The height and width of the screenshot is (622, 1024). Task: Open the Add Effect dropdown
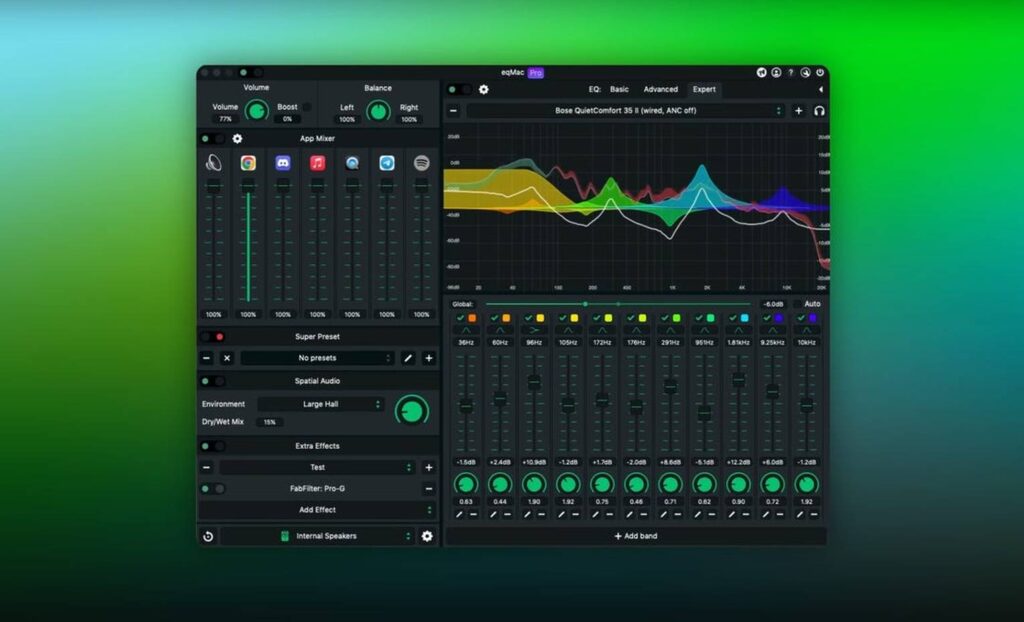pos(317,510)
